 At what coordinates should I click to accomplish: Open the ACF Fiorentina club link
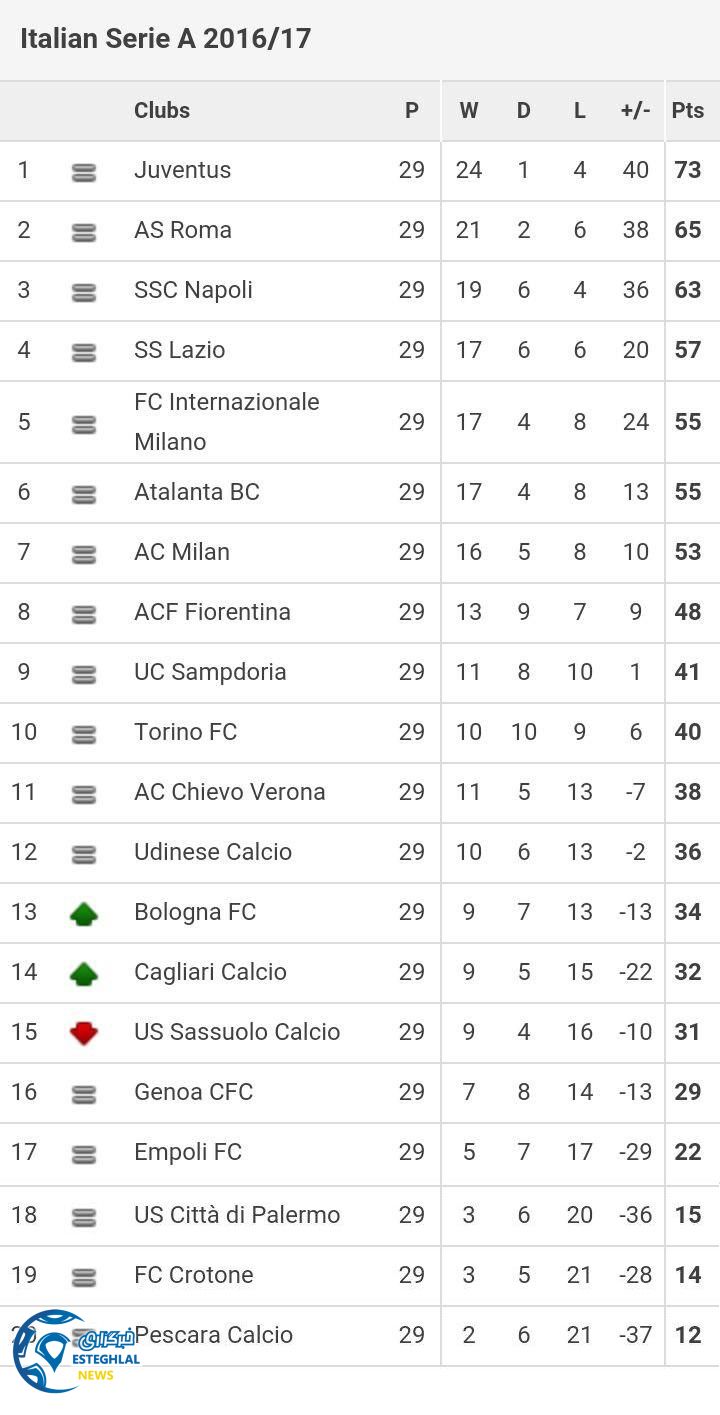pos(212,612)
